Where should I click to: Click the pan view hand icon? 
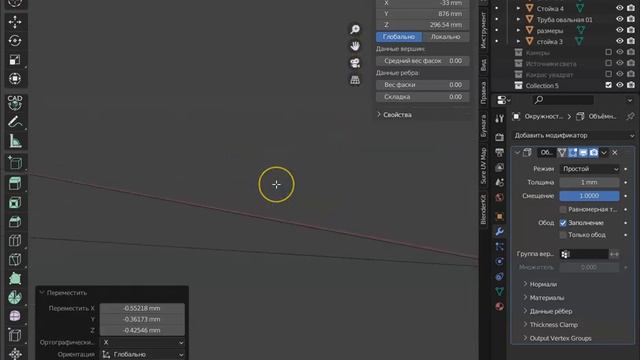[355, 46]
